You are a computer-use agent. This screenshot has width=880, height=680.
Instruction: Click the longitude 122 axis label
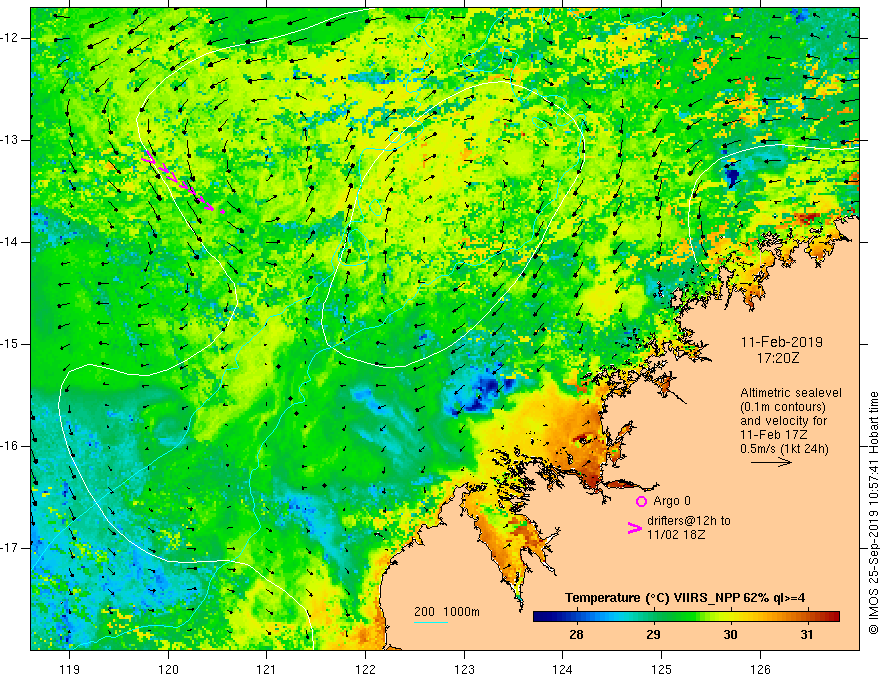365,669
